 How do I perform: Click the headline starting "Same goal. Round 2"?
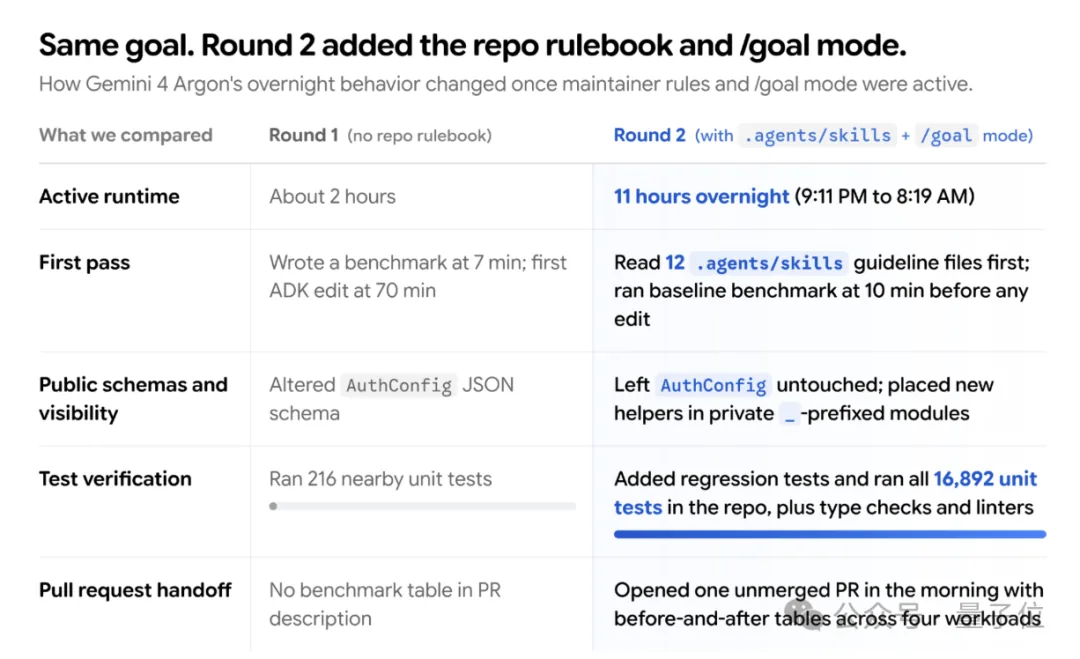tap(472, 45)
